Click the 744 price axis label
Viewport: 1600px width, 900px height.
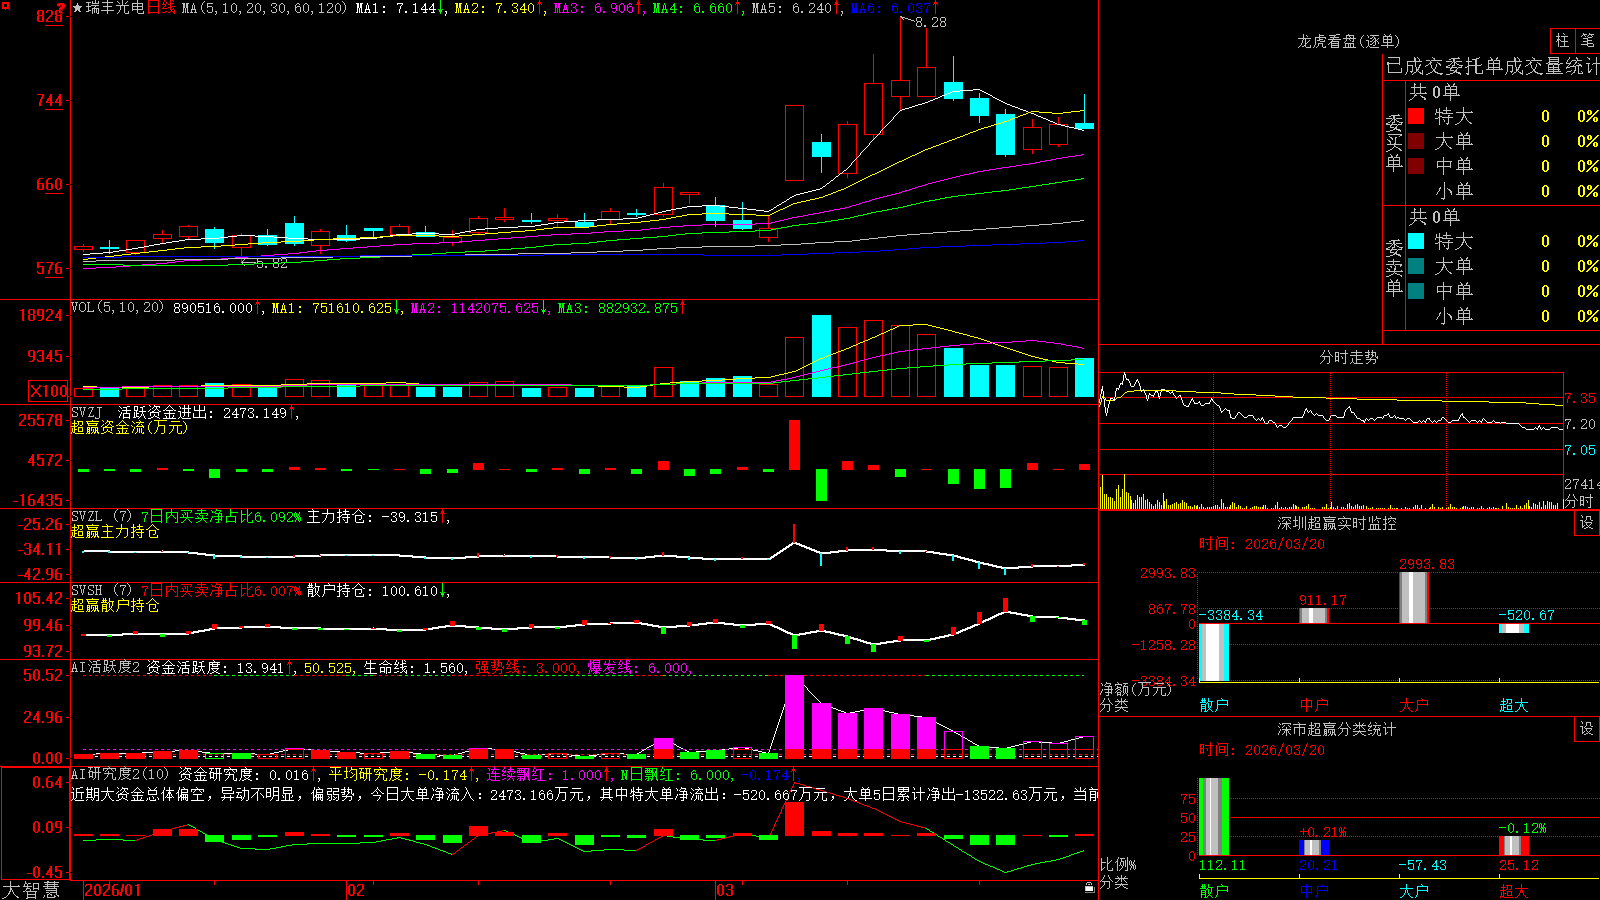tap(49, 100)
